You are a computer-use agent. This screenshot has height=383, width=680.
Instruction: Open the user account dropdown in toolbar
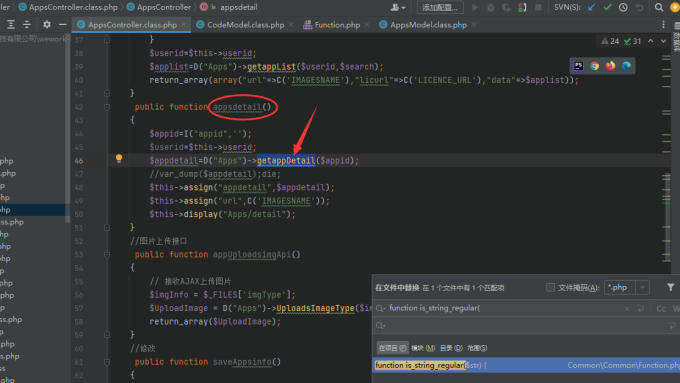click(x=398, y=7)
